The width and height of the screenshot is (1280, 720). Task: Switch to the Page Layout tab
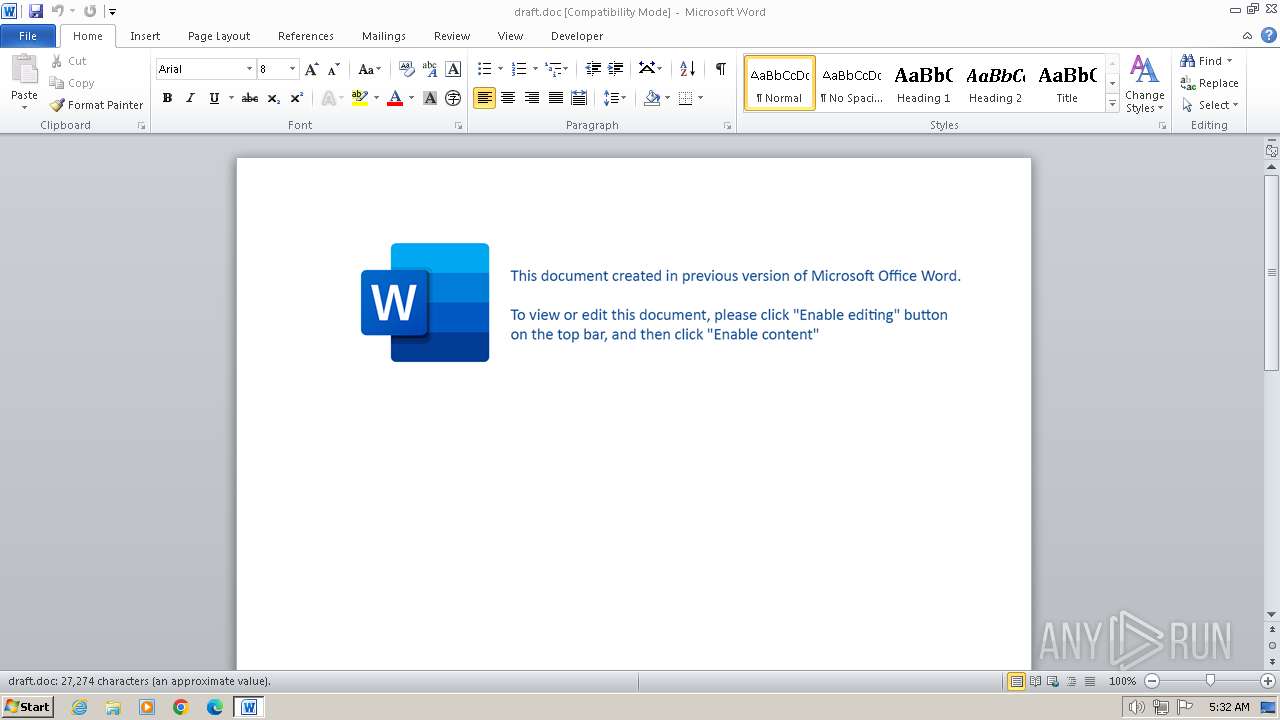pyautogui.click(x=219, y=36)
